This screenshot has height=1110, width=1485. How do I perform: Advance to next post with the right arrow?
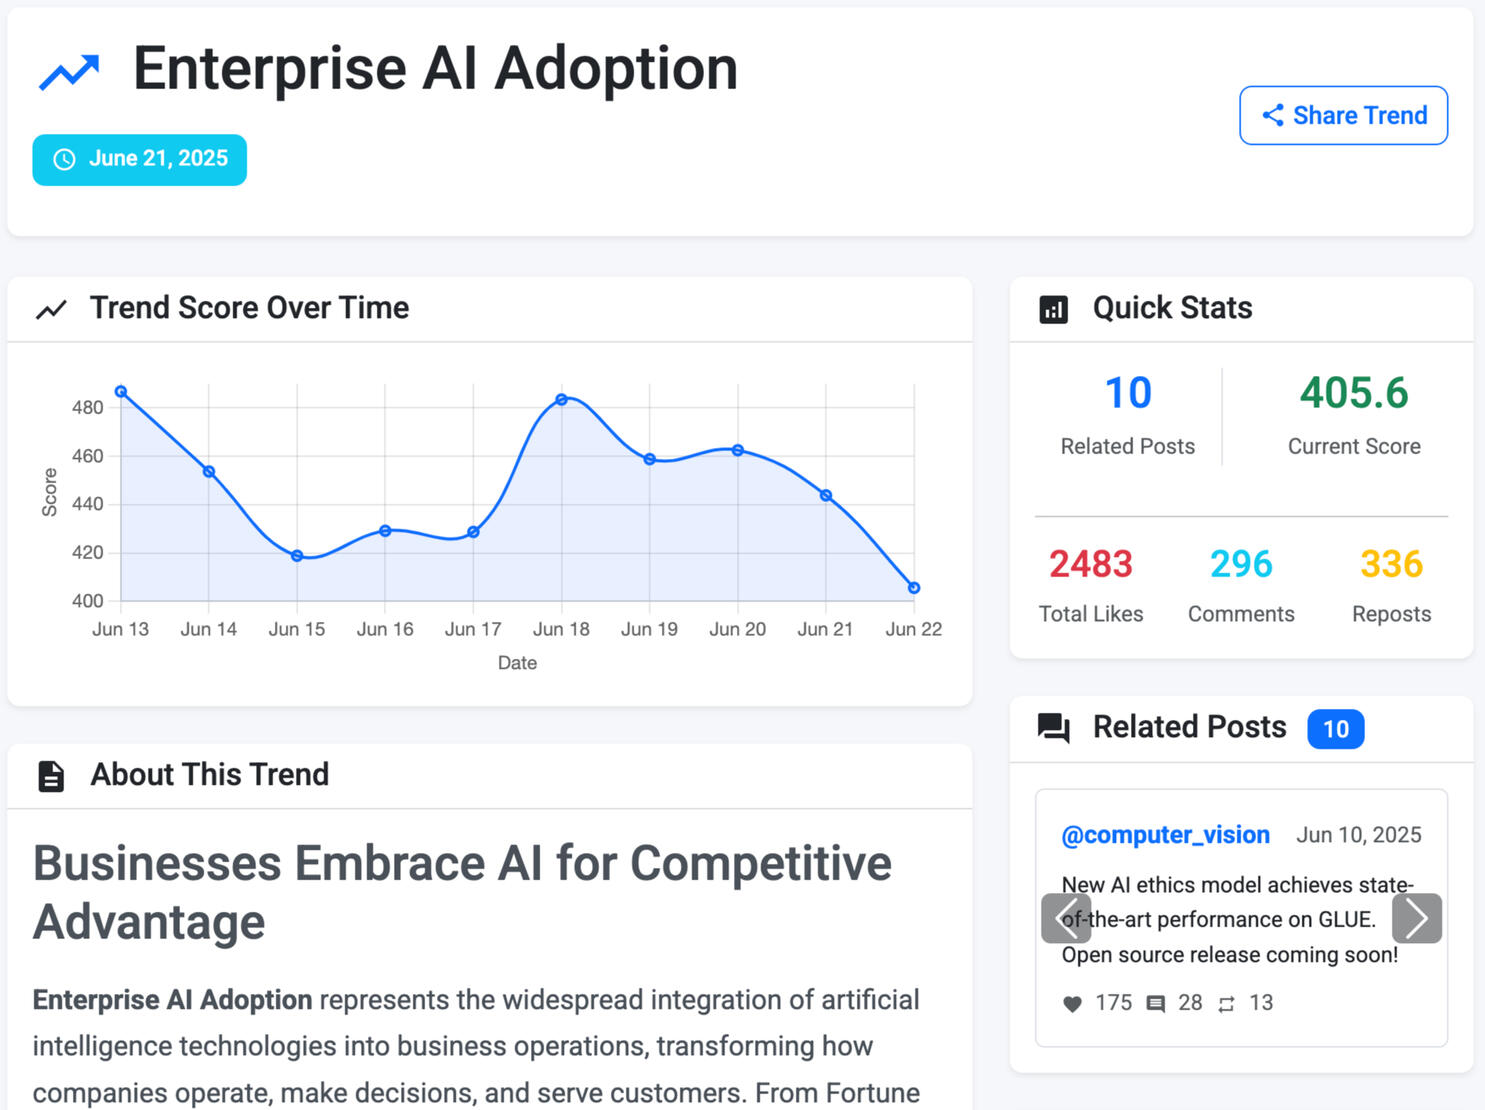click(x=1416, y=918)
